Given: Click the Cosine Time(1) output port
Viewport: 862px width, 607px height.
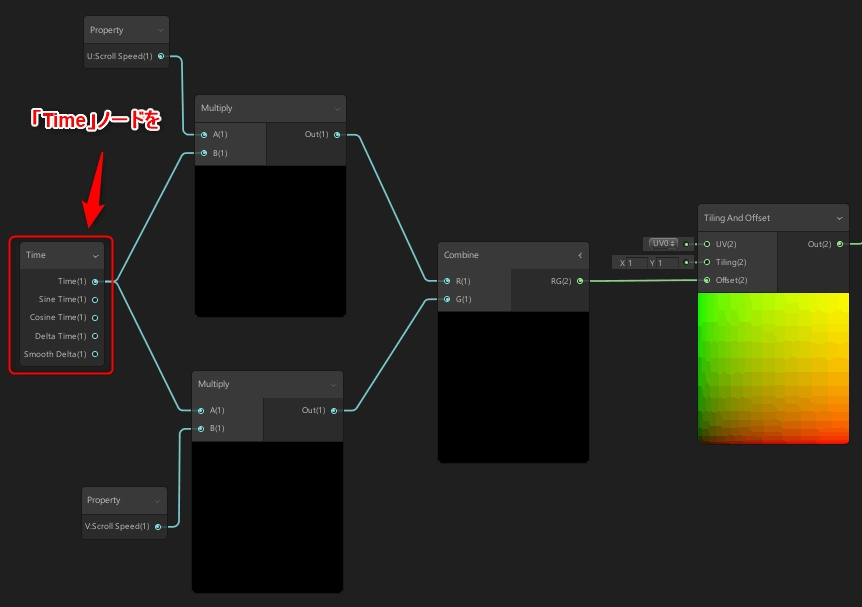Looking at the screenshot, I should tap(95, 318).
